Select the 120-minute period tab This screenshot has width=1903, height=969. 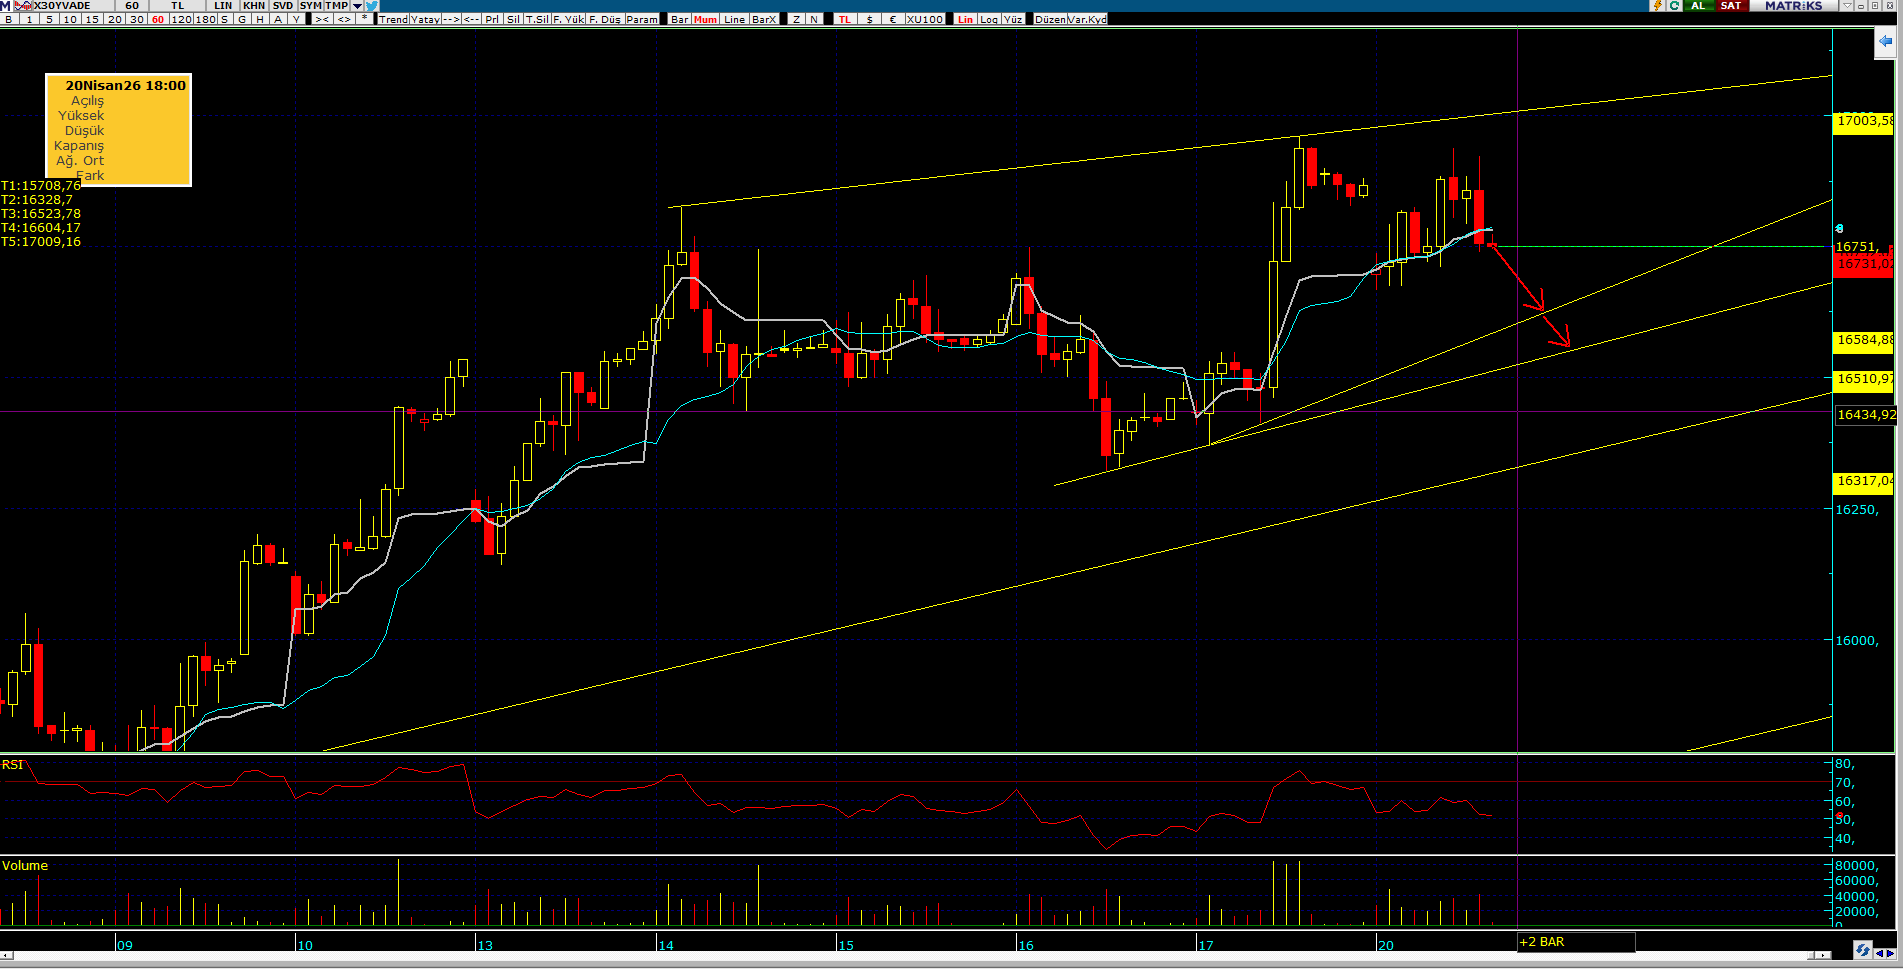click(x=181, y=19)
